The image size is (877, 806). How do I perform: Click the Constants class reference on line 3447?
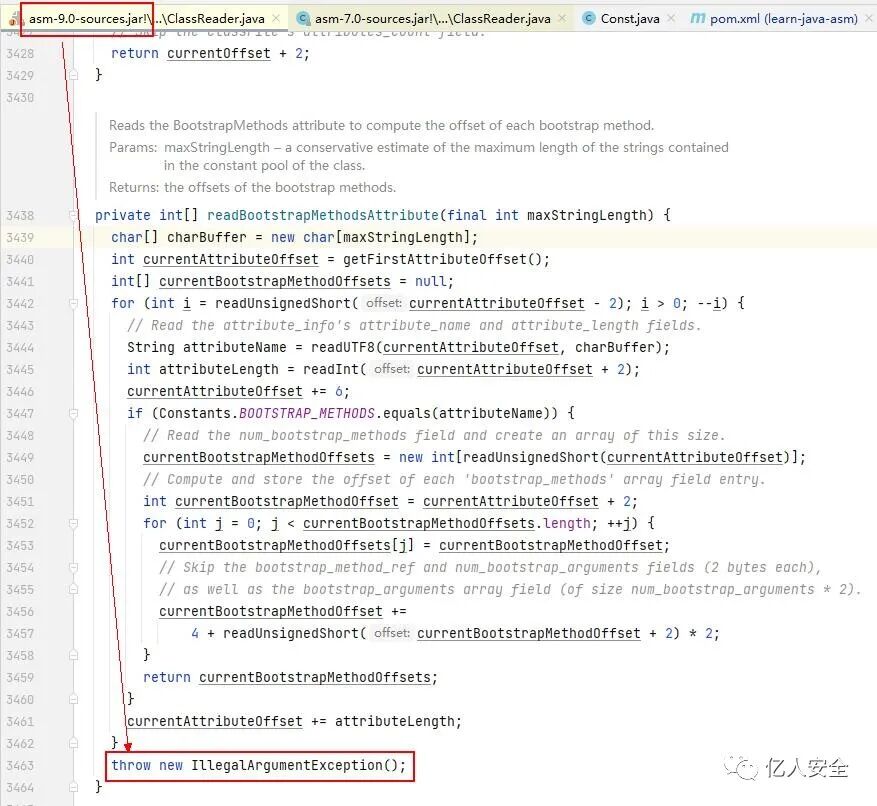tap(195, 413)
